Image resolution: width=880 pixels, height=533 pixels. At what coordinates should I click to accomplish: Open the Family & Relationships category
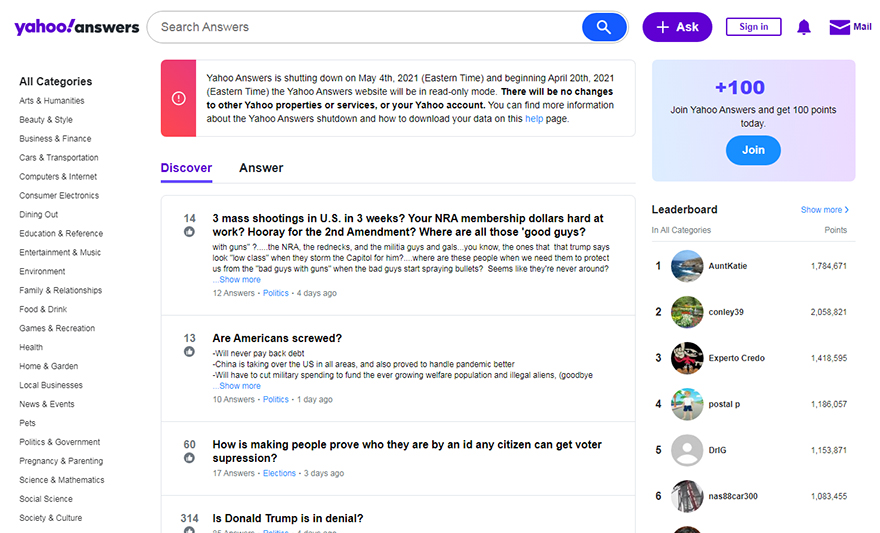(61, 290)
